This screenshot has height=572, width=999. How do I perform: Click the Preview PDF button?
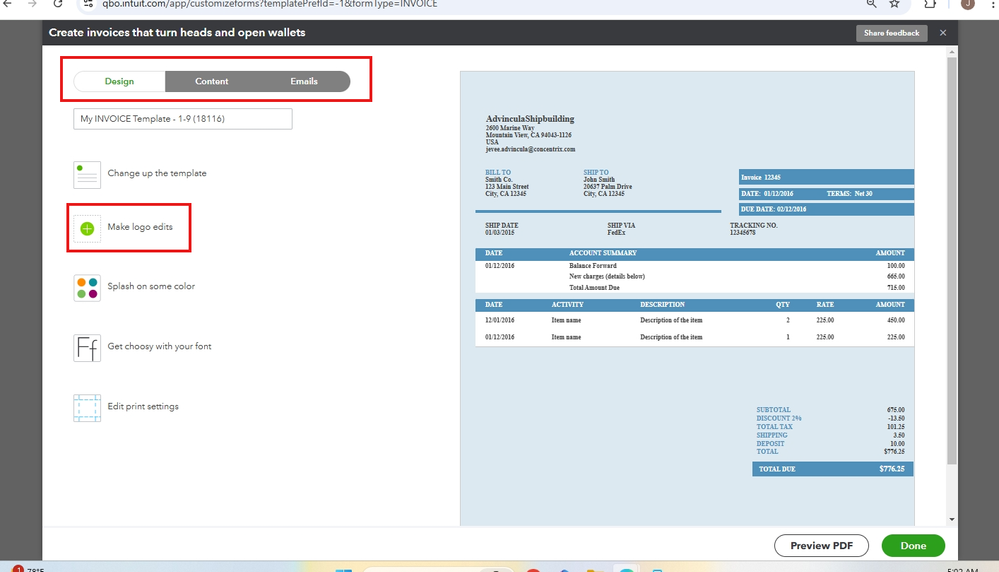pyautogui.click(x=821, y=545)
